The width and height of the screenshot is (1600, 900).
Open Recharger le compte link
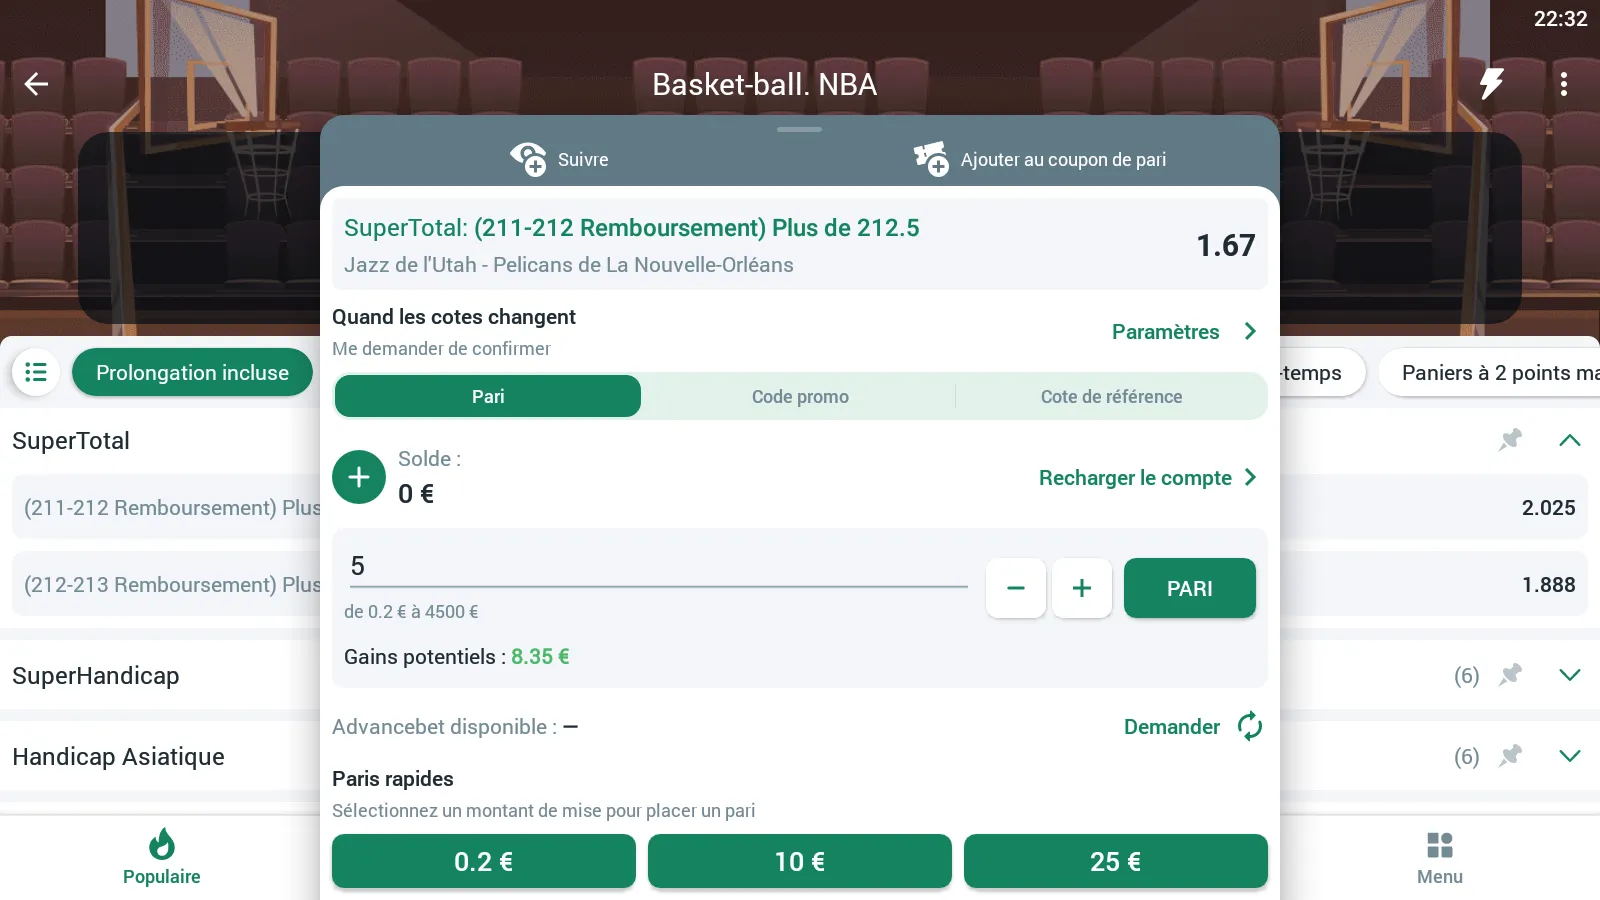click(1146, 478)
